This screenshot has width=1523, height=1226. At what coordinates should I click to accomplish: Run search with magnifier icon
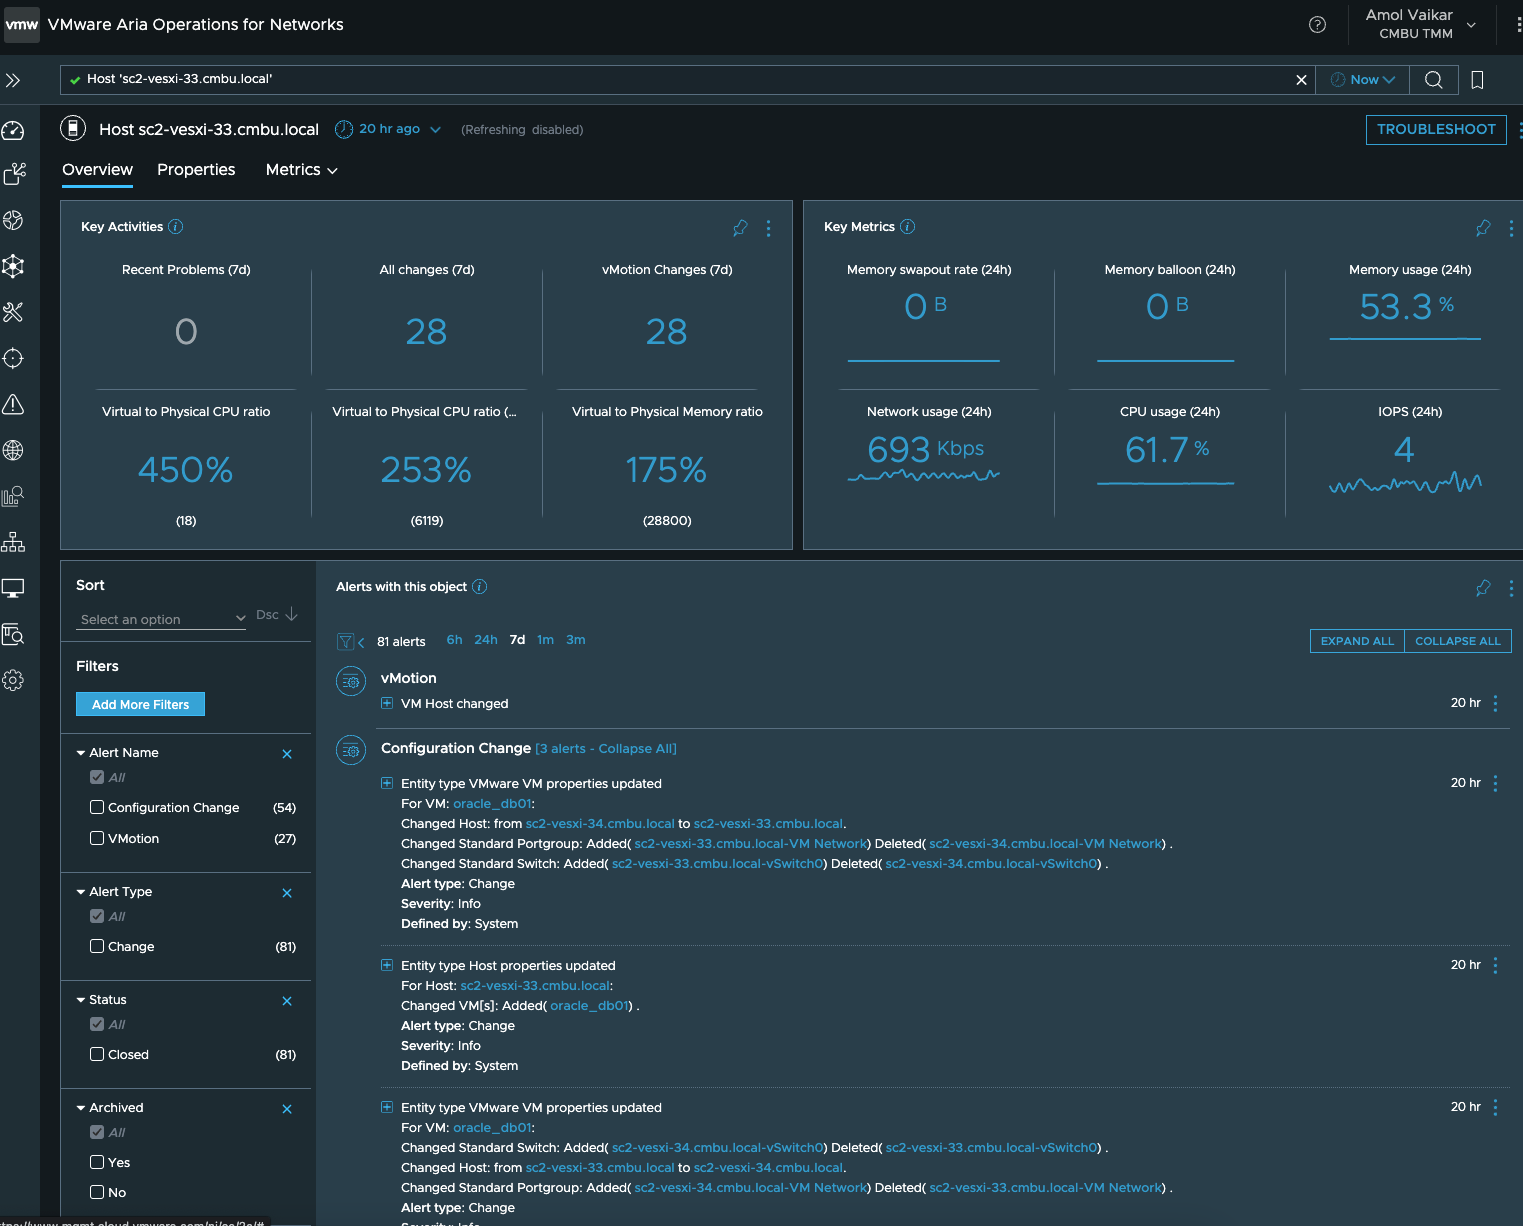pos(1433,80)
